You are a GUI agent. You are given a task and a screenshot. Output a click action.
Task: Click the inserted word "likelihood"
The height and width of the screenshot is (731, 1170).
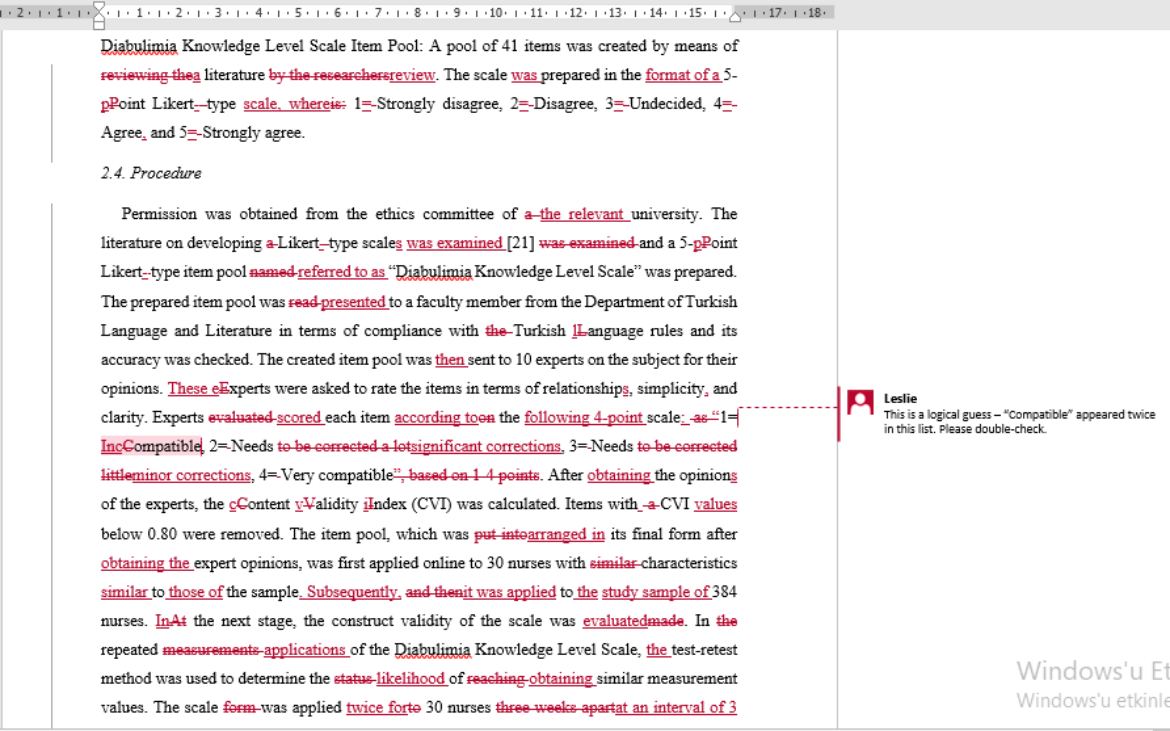click(x=410, y=679)
